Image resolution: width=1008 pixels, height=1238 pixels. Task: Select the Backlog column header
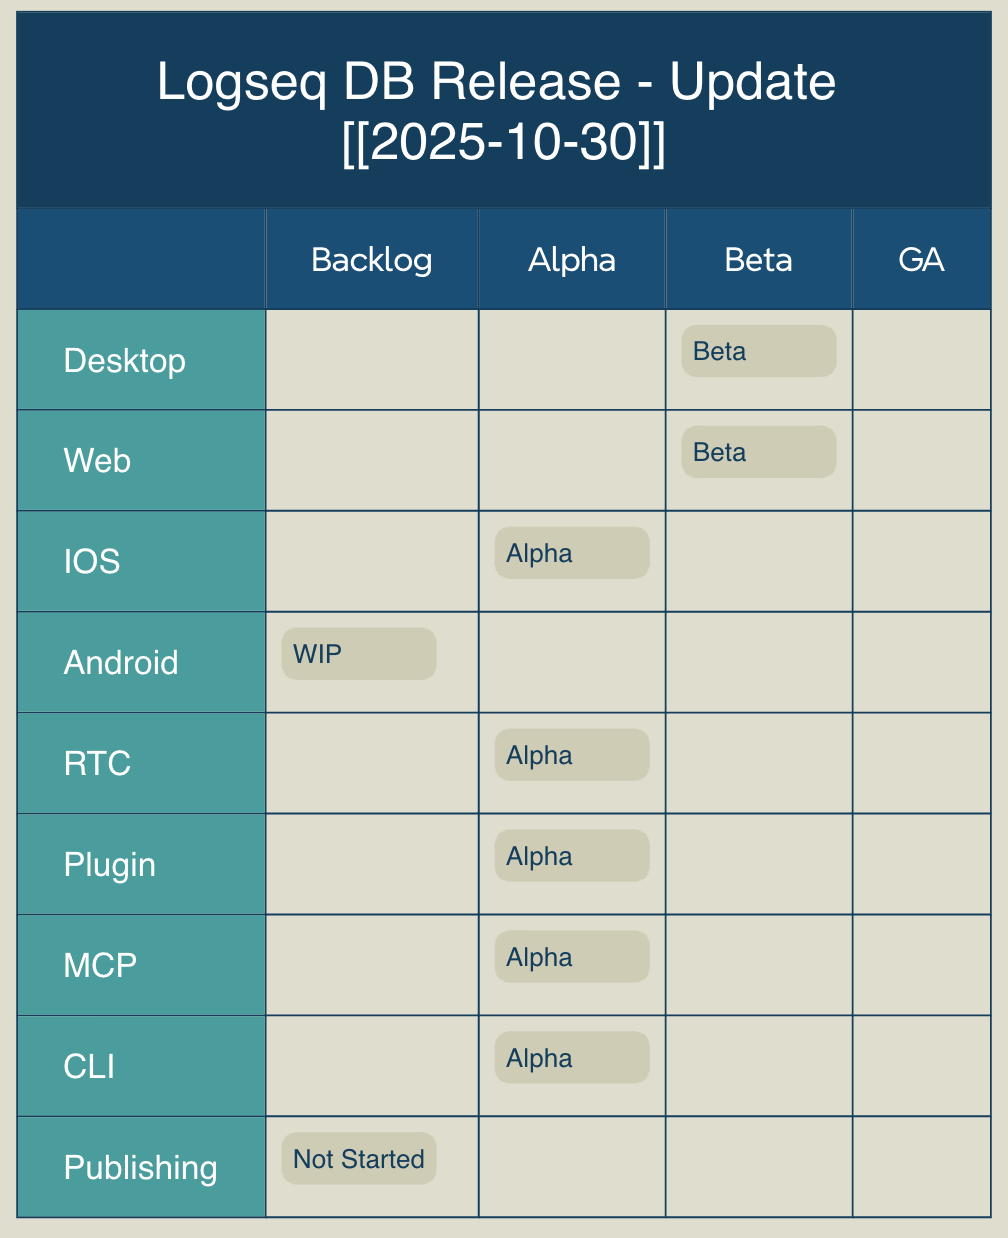pyautogui.click(x=371, y=260)
